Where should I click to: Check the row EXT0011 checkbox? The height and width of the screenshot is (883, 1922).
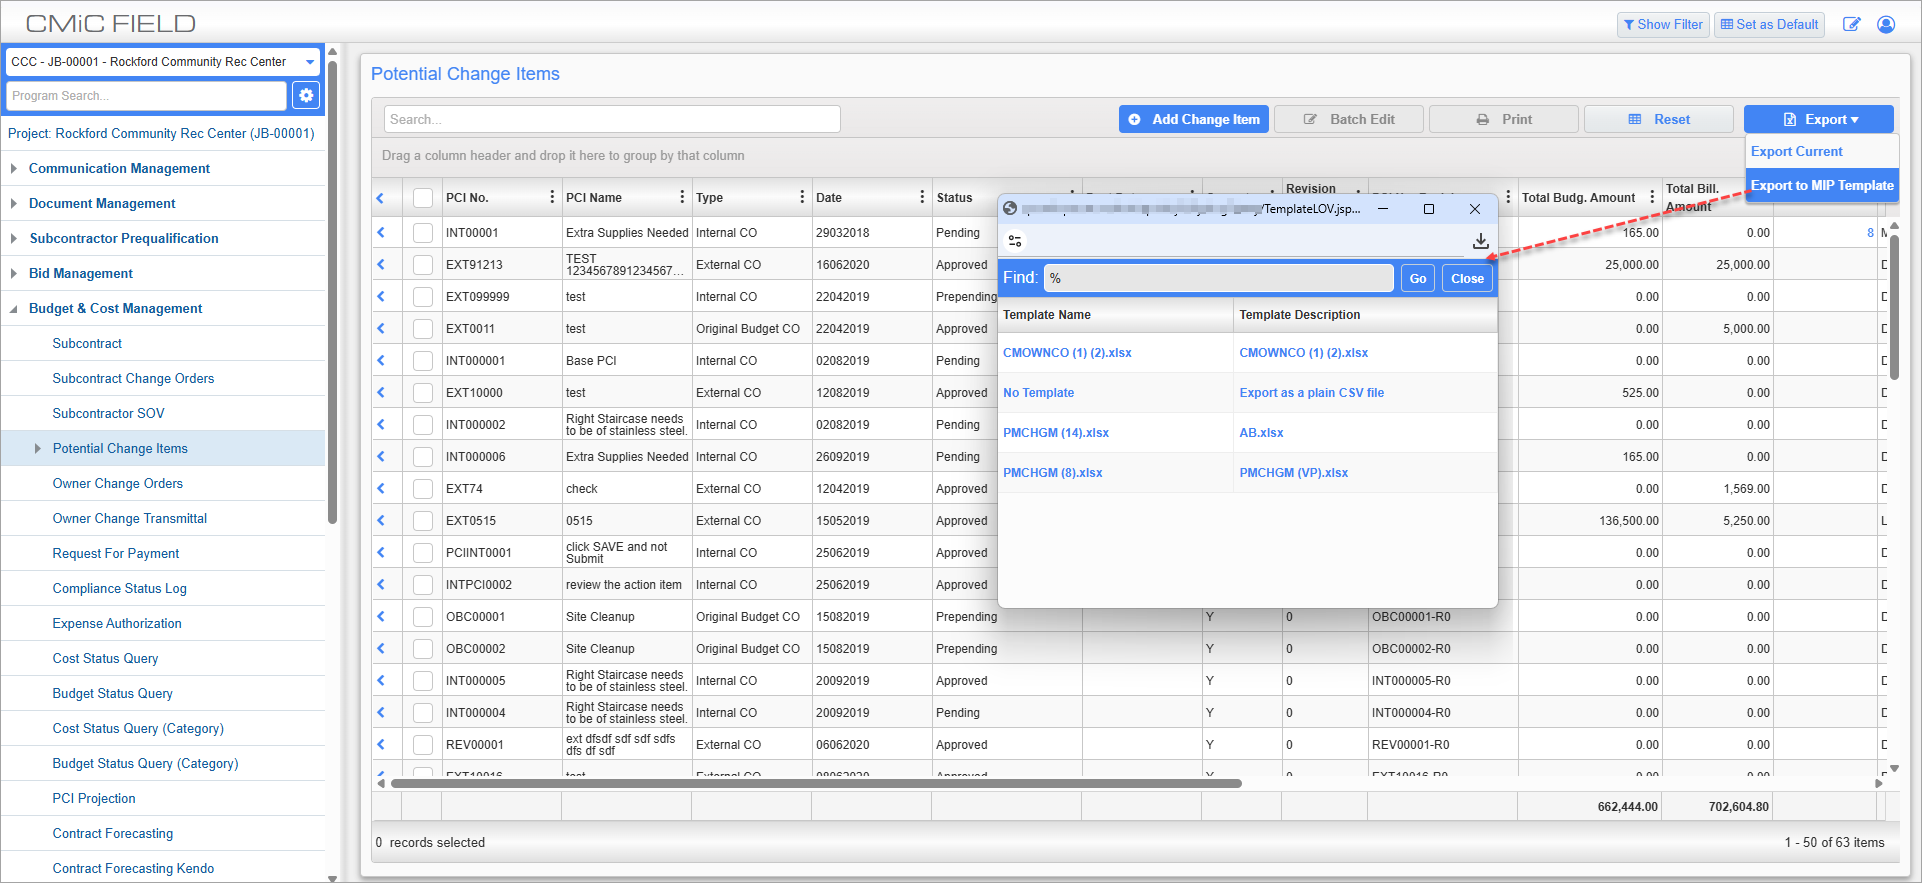(x=423, y=328)
